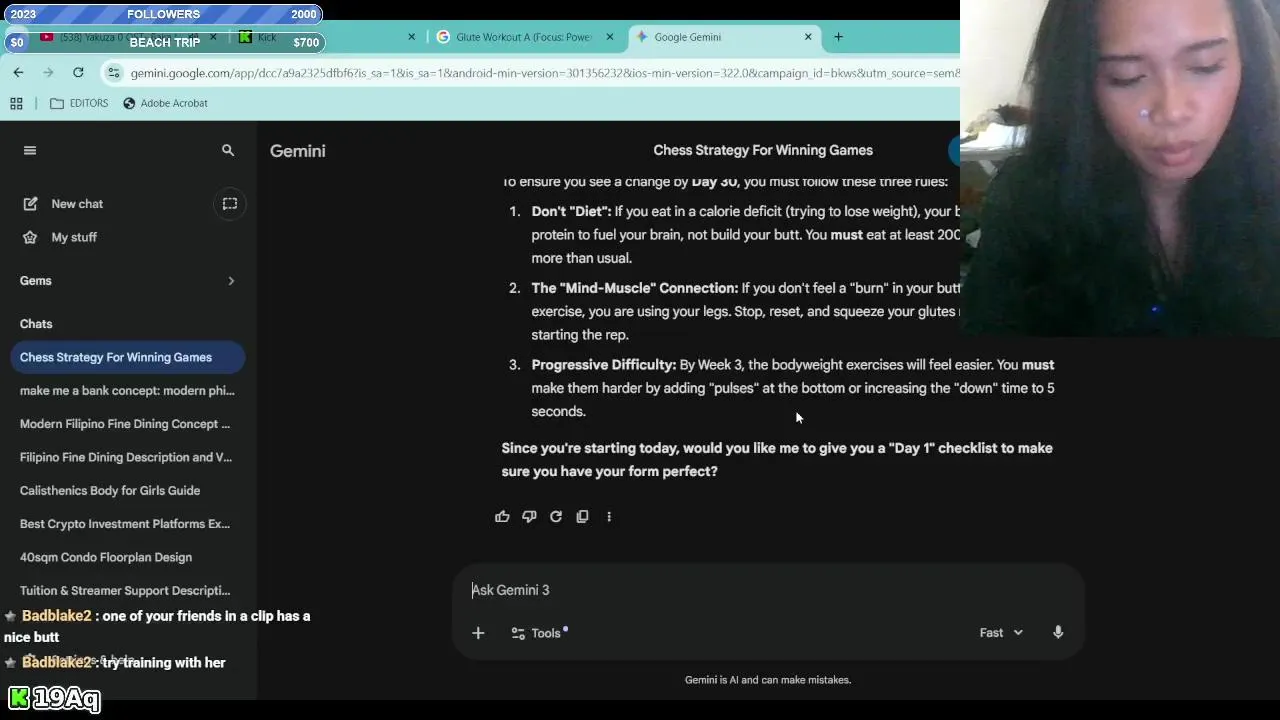Click the site information icon in address bar
1280x720 pixels.
[x=114, y=73]
